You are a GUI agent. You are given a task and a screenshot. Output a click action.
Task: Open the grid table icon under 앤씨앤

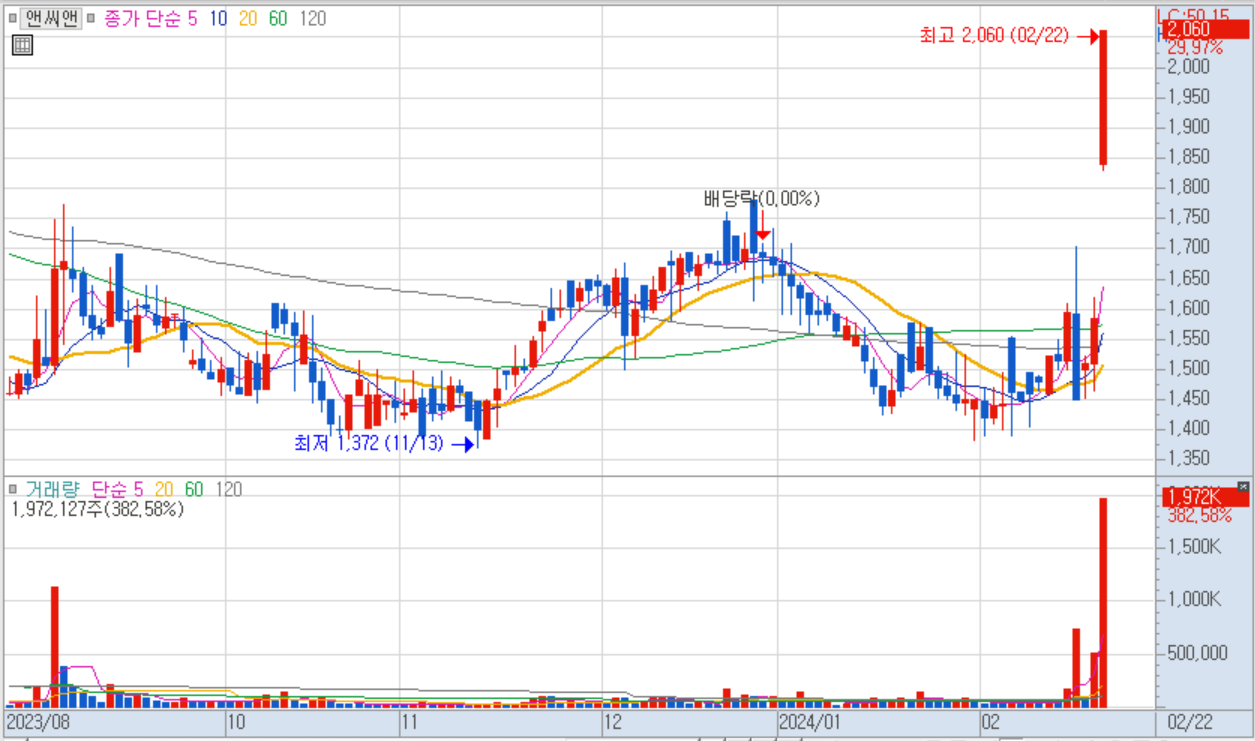pos(23,44)
